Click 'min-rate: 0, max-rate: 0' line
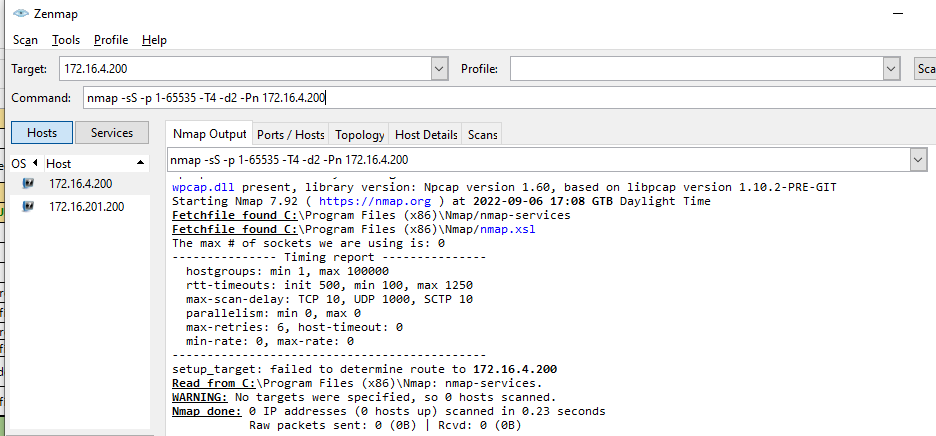Screen dimensions: 936x436 [270, 341]
